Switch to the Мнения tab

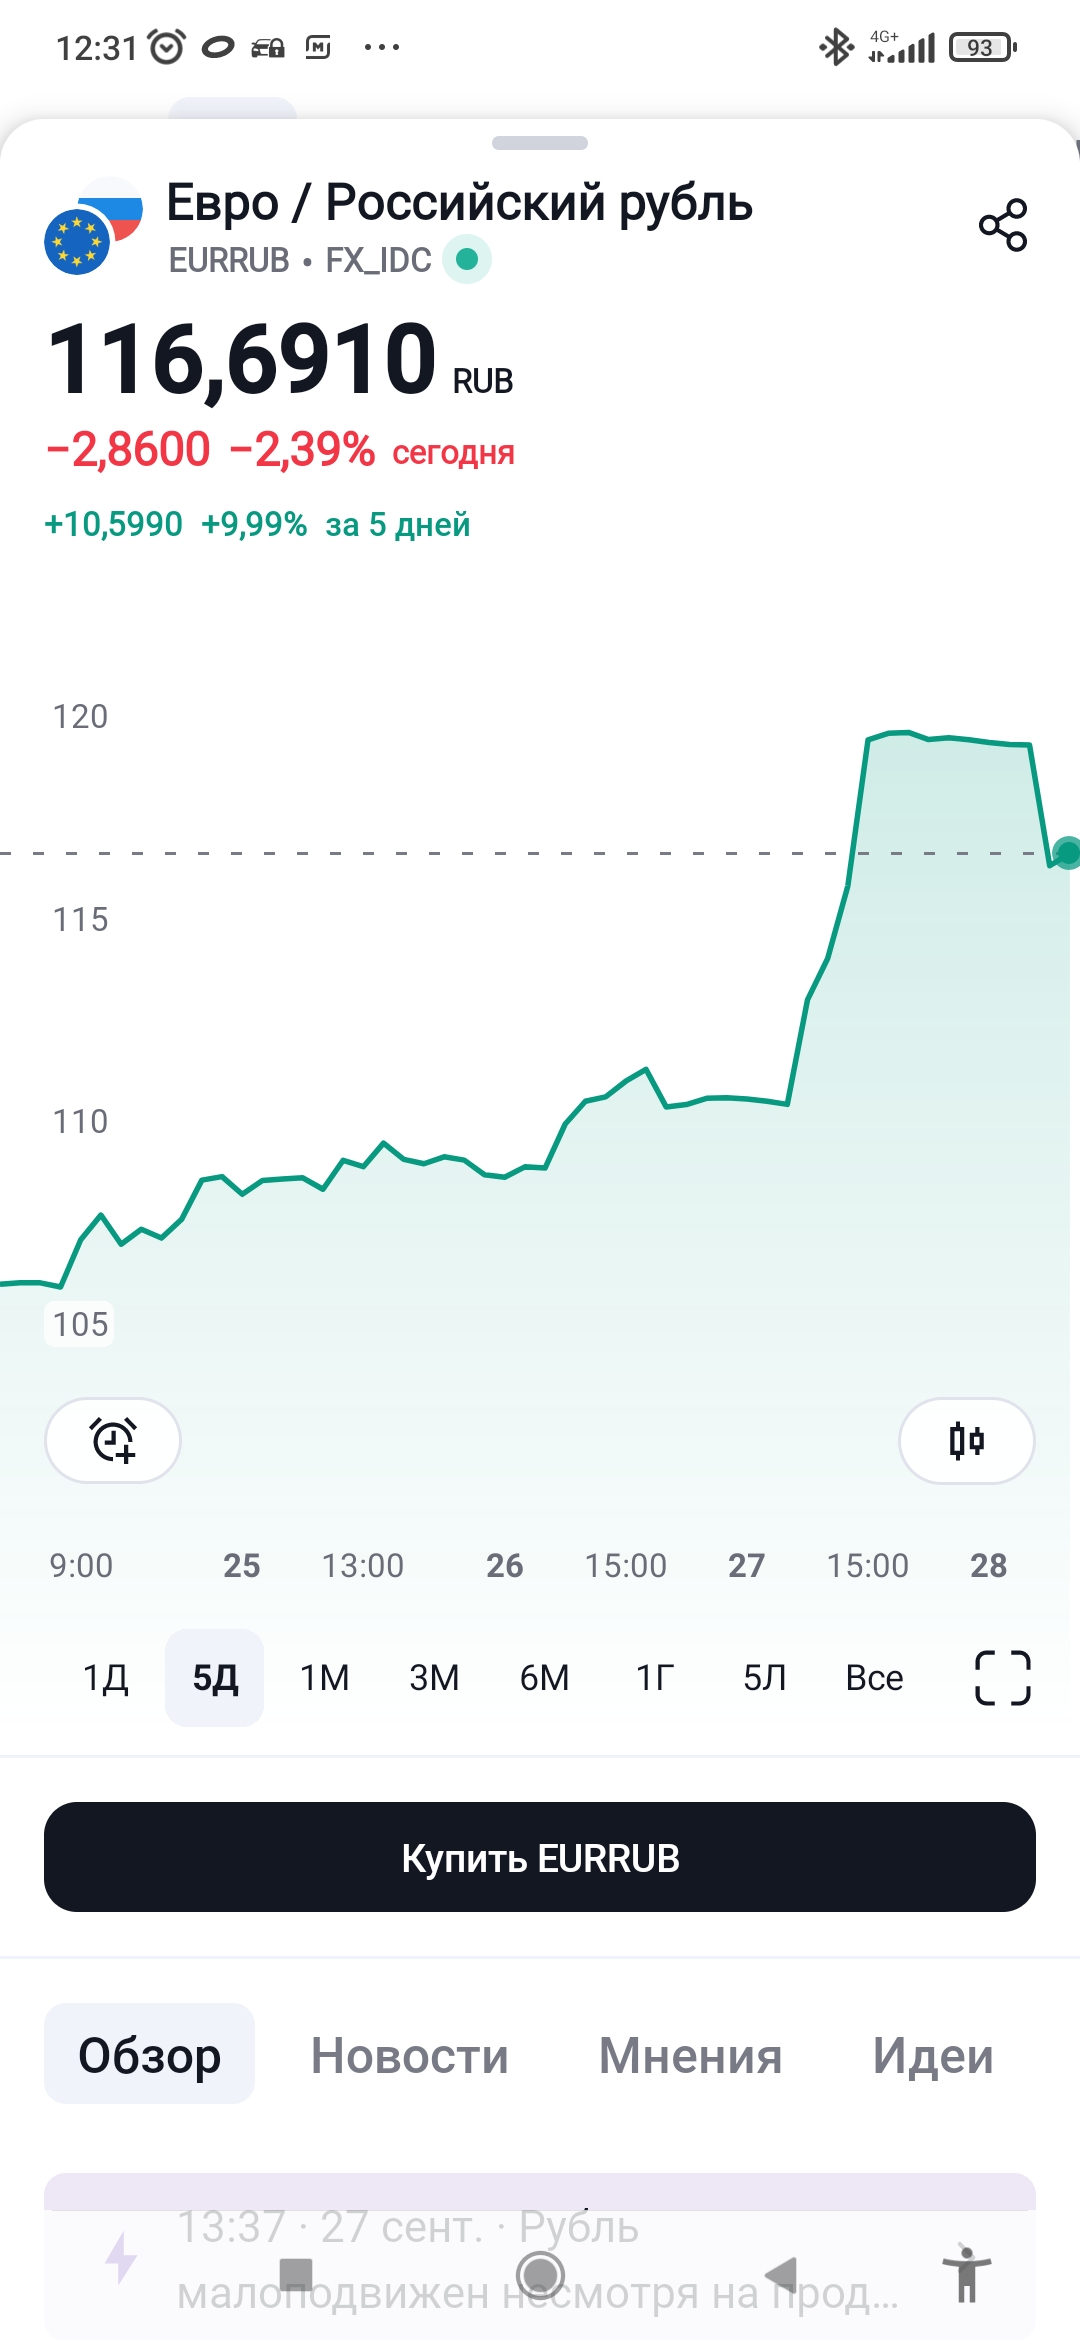690,2055
